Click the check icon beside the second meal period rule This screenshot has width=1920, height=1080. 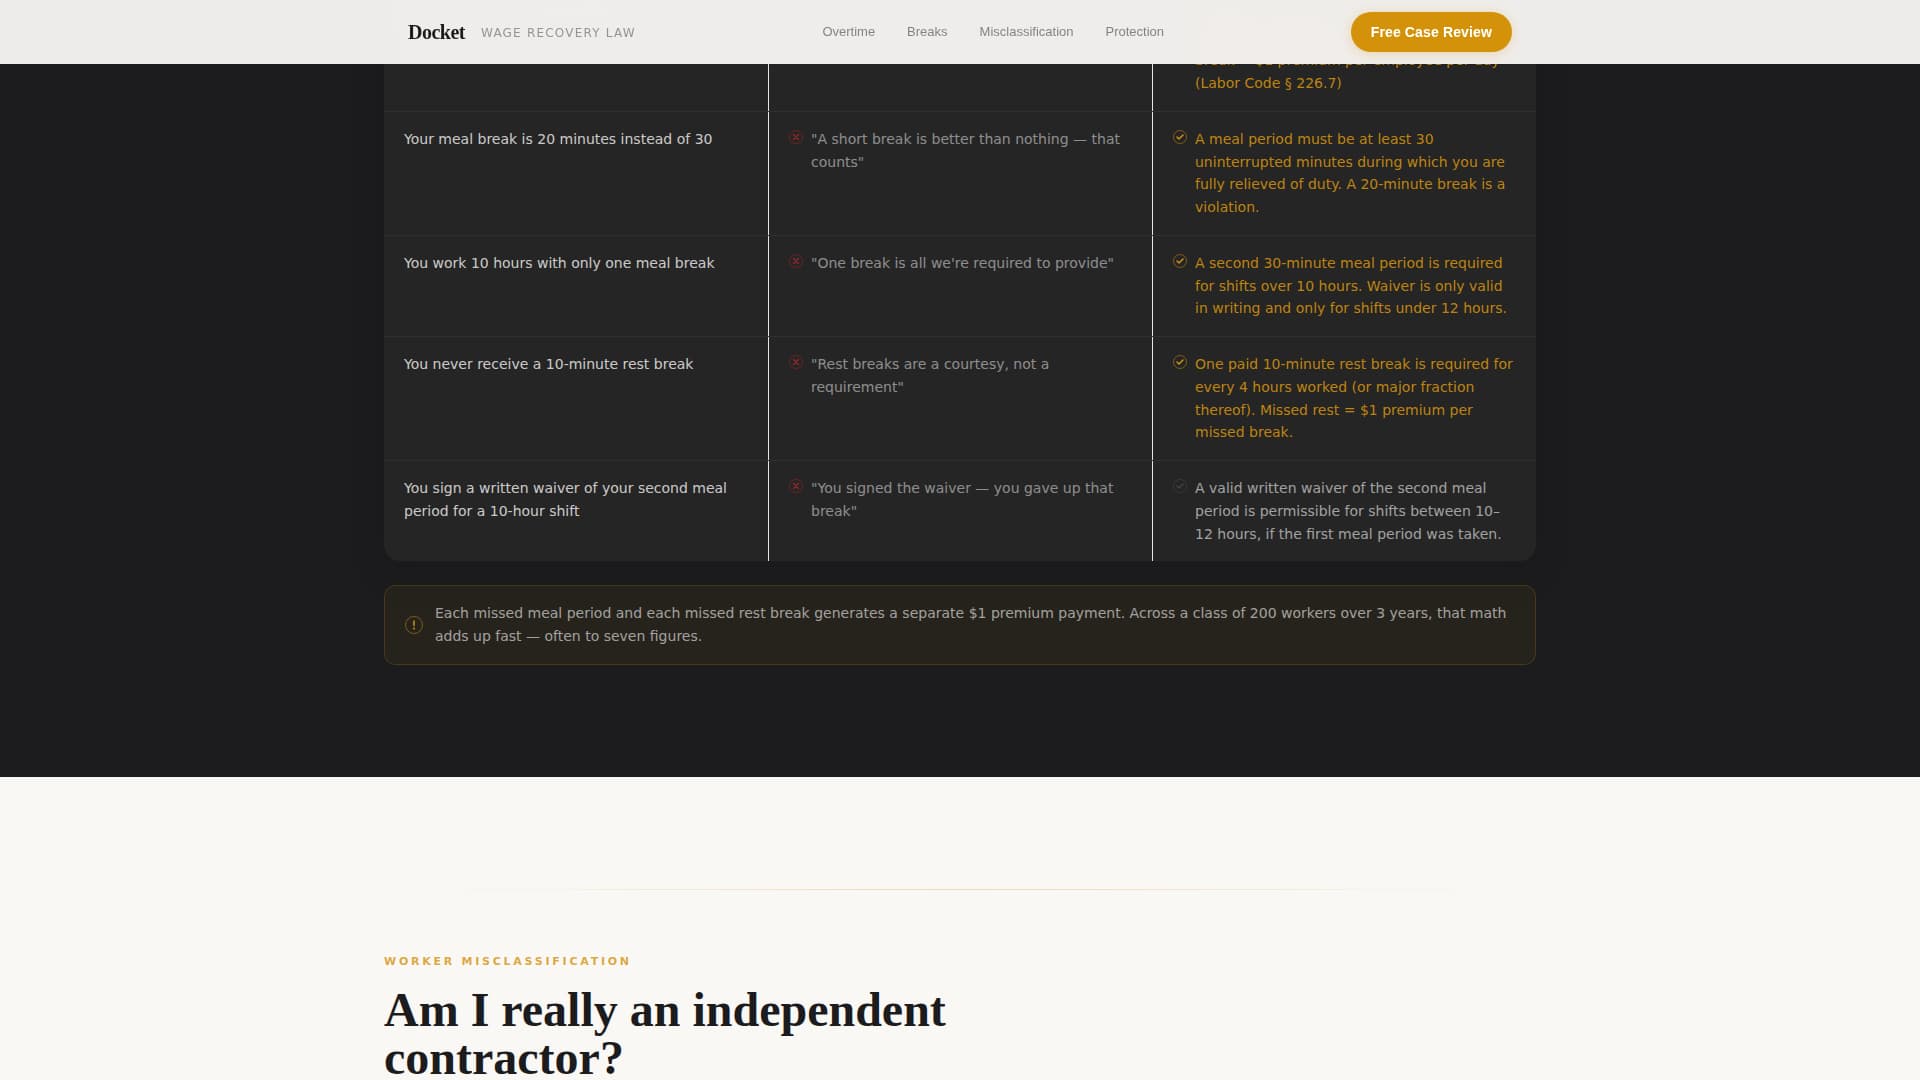pyautogui.click(x=1180, y=262)
